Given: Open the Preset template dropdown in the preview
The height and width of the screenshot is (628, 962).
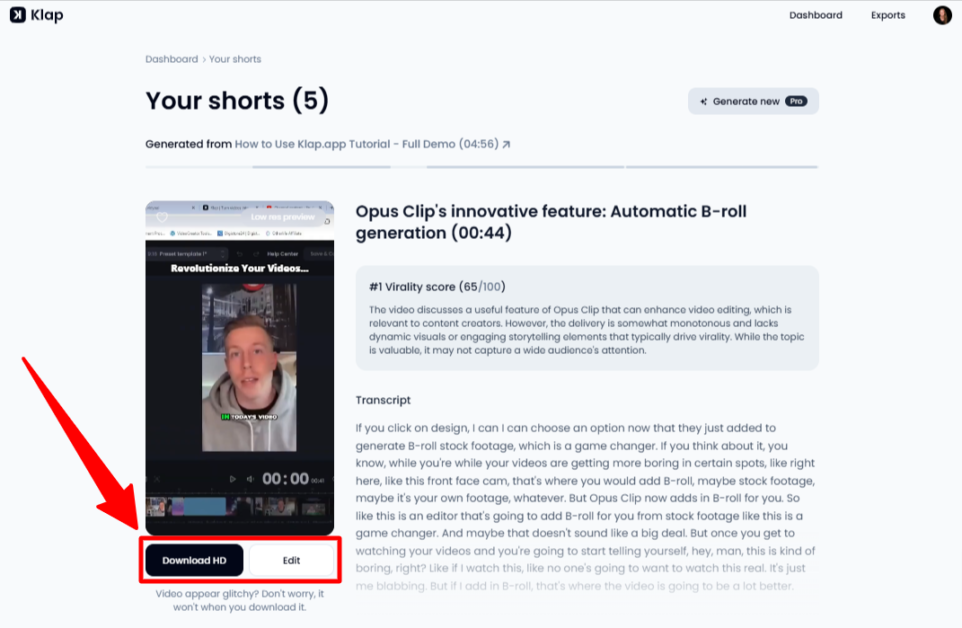Looking at the screenshot, I should click(190, 254).
